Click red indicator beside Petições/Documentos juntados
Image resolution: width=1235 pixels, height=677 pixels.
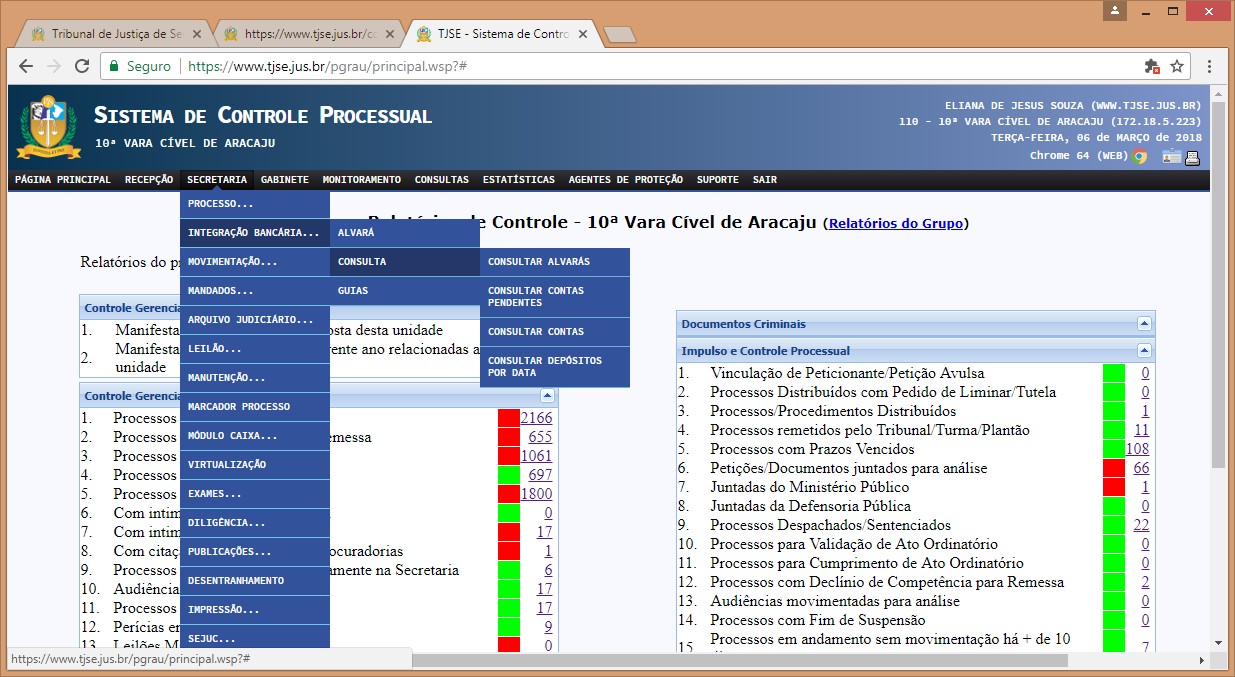[x=1113, y=468]
